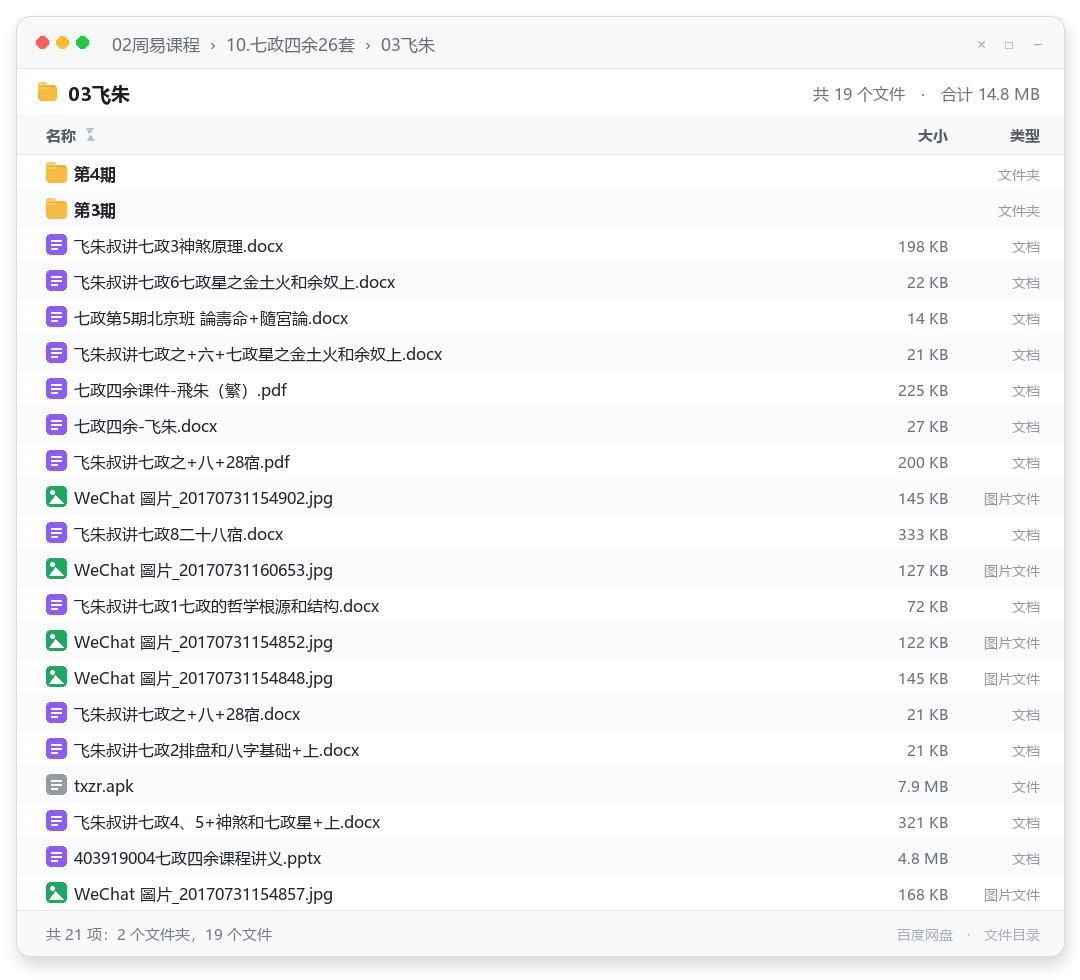Click the 文件目录 label in footer
This screenshot has width=1080, height=980.
pyautogui.click(x=1012, y=935)
